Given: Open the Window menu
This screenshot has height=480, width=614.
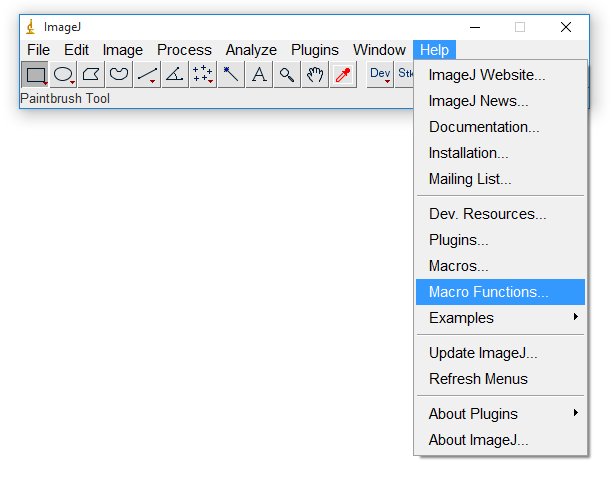Looking at the screenshot, I should [x=379, y=50].
